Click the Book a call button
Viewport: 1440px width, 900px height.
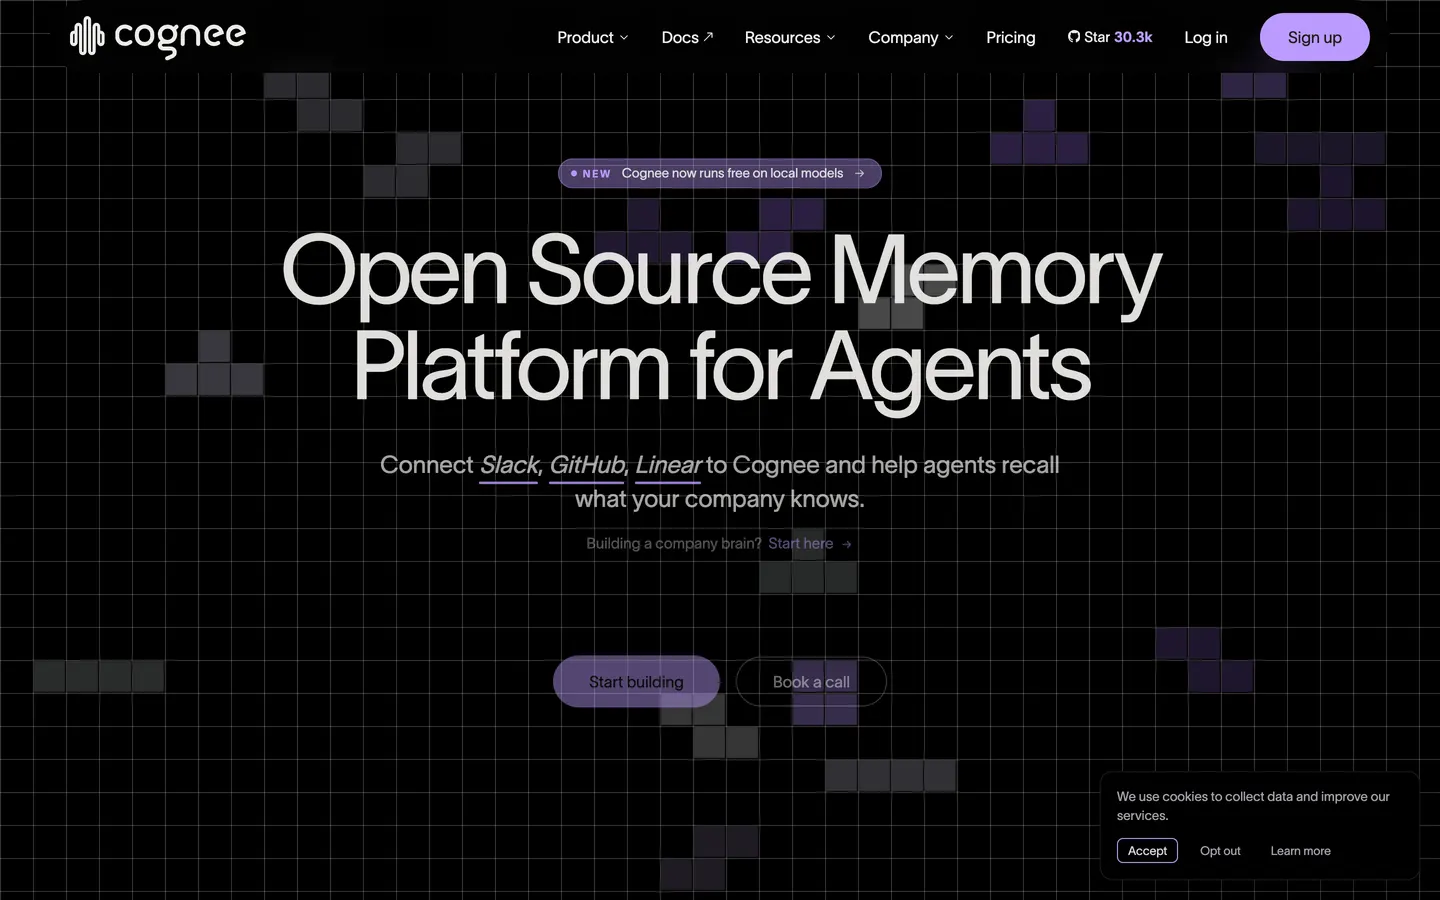pos(811,682)
